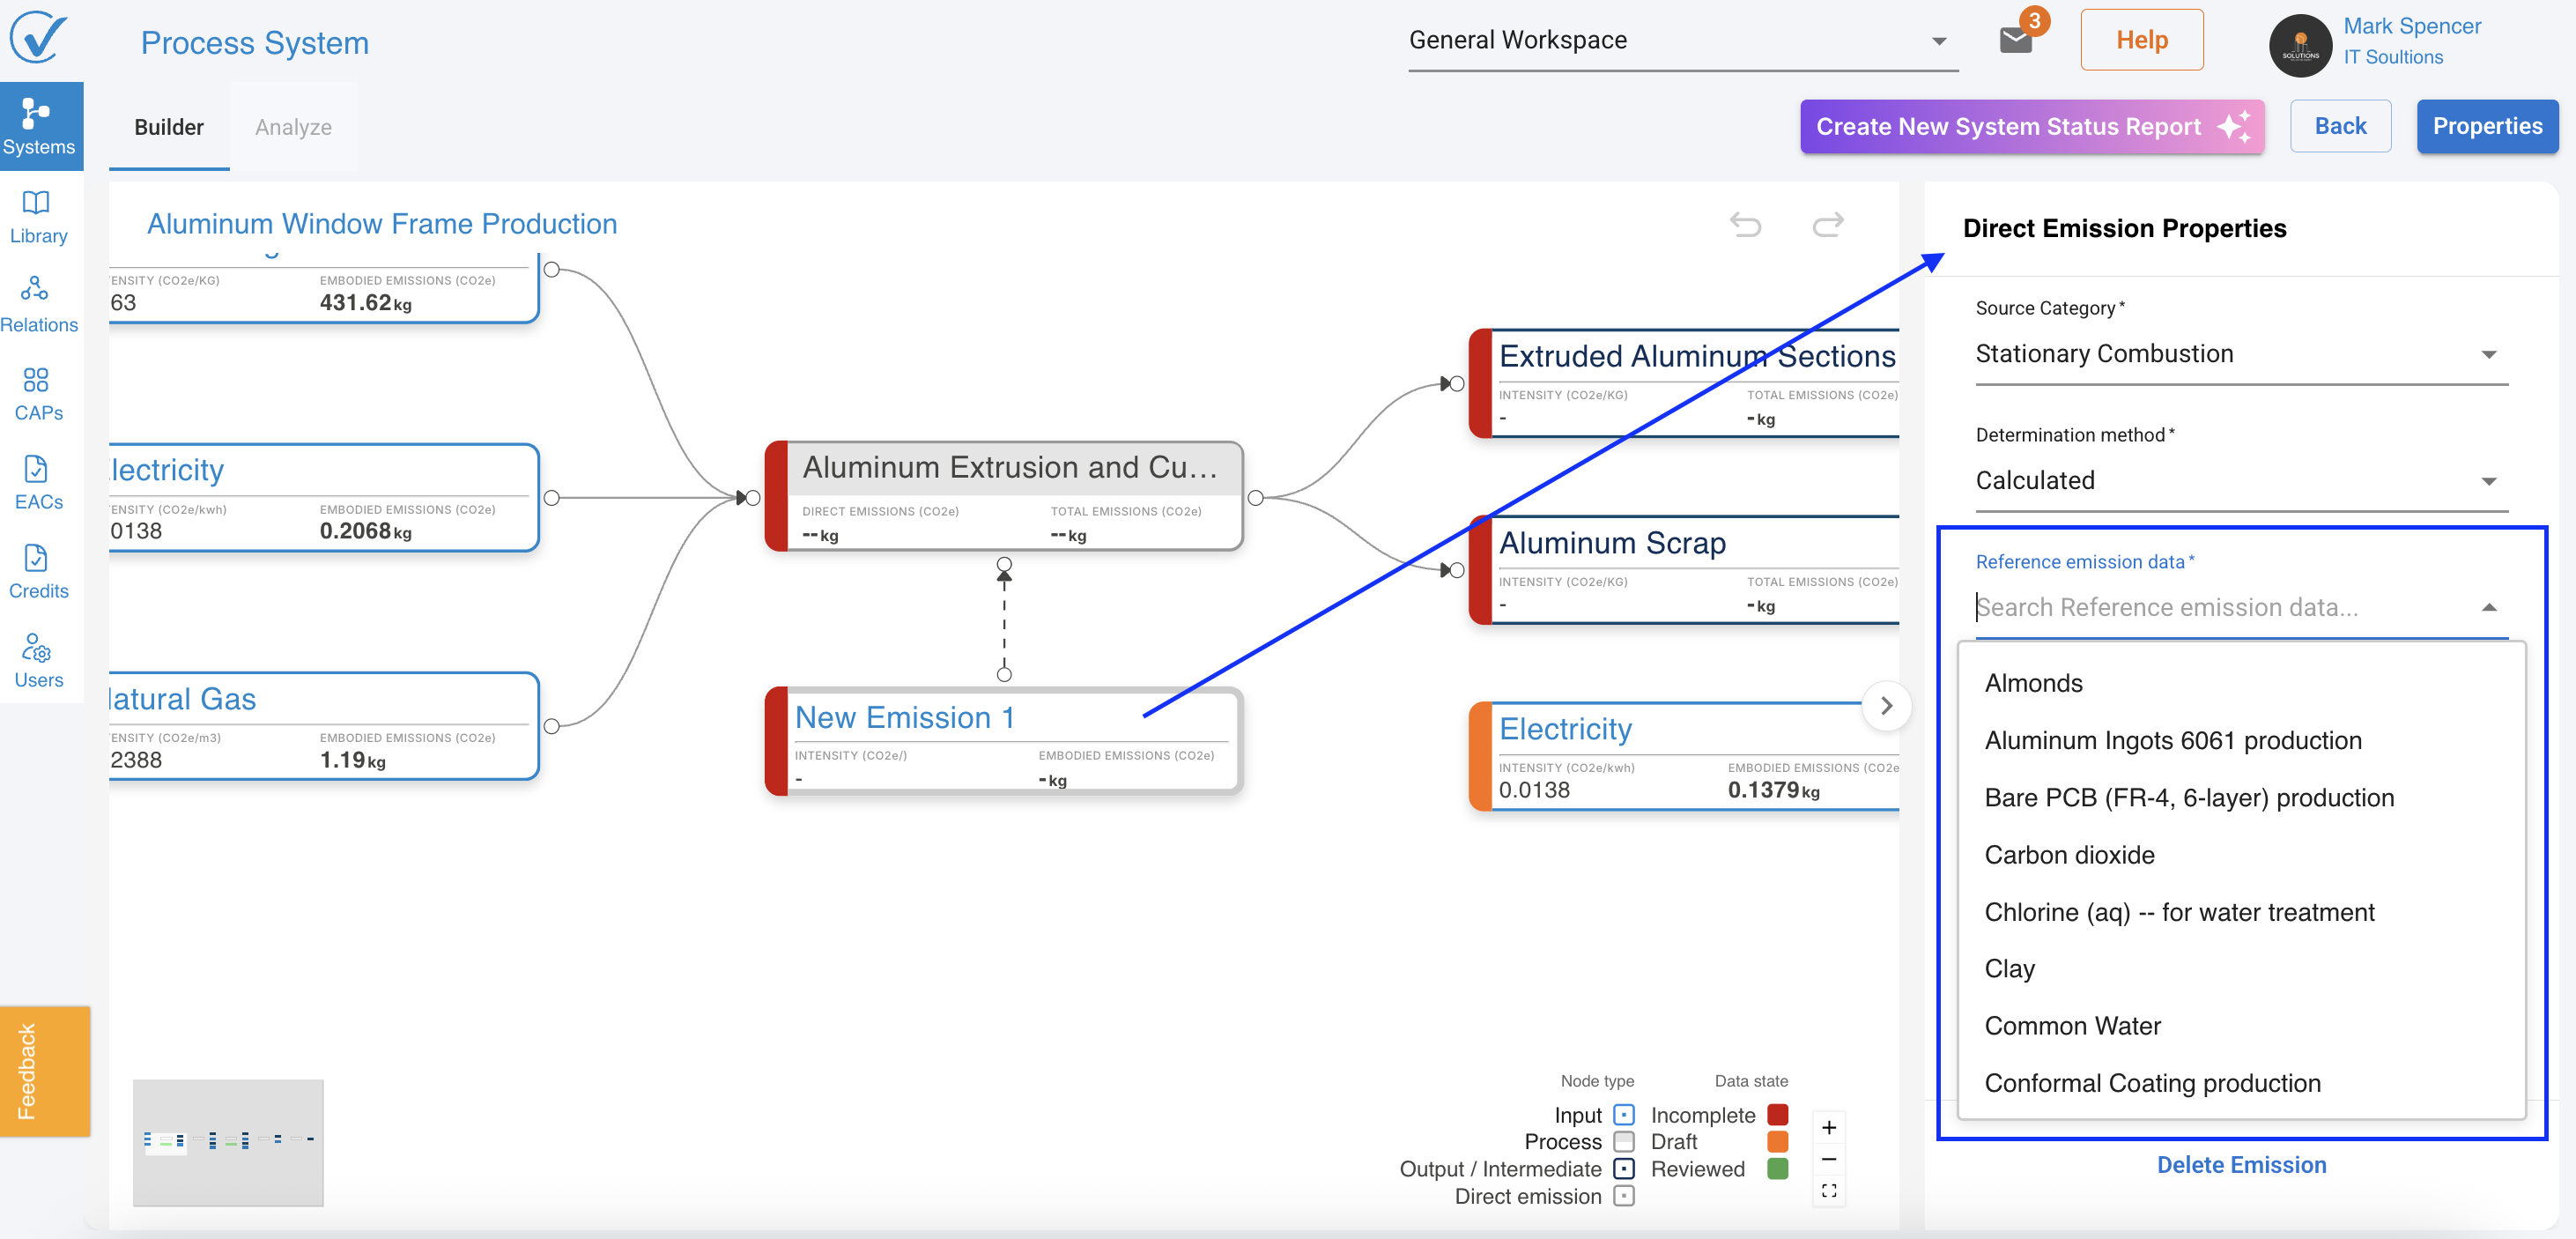Click the fit-to-view canvas icon
Screen dimensions: 2576x1239
(1828, 1190)
